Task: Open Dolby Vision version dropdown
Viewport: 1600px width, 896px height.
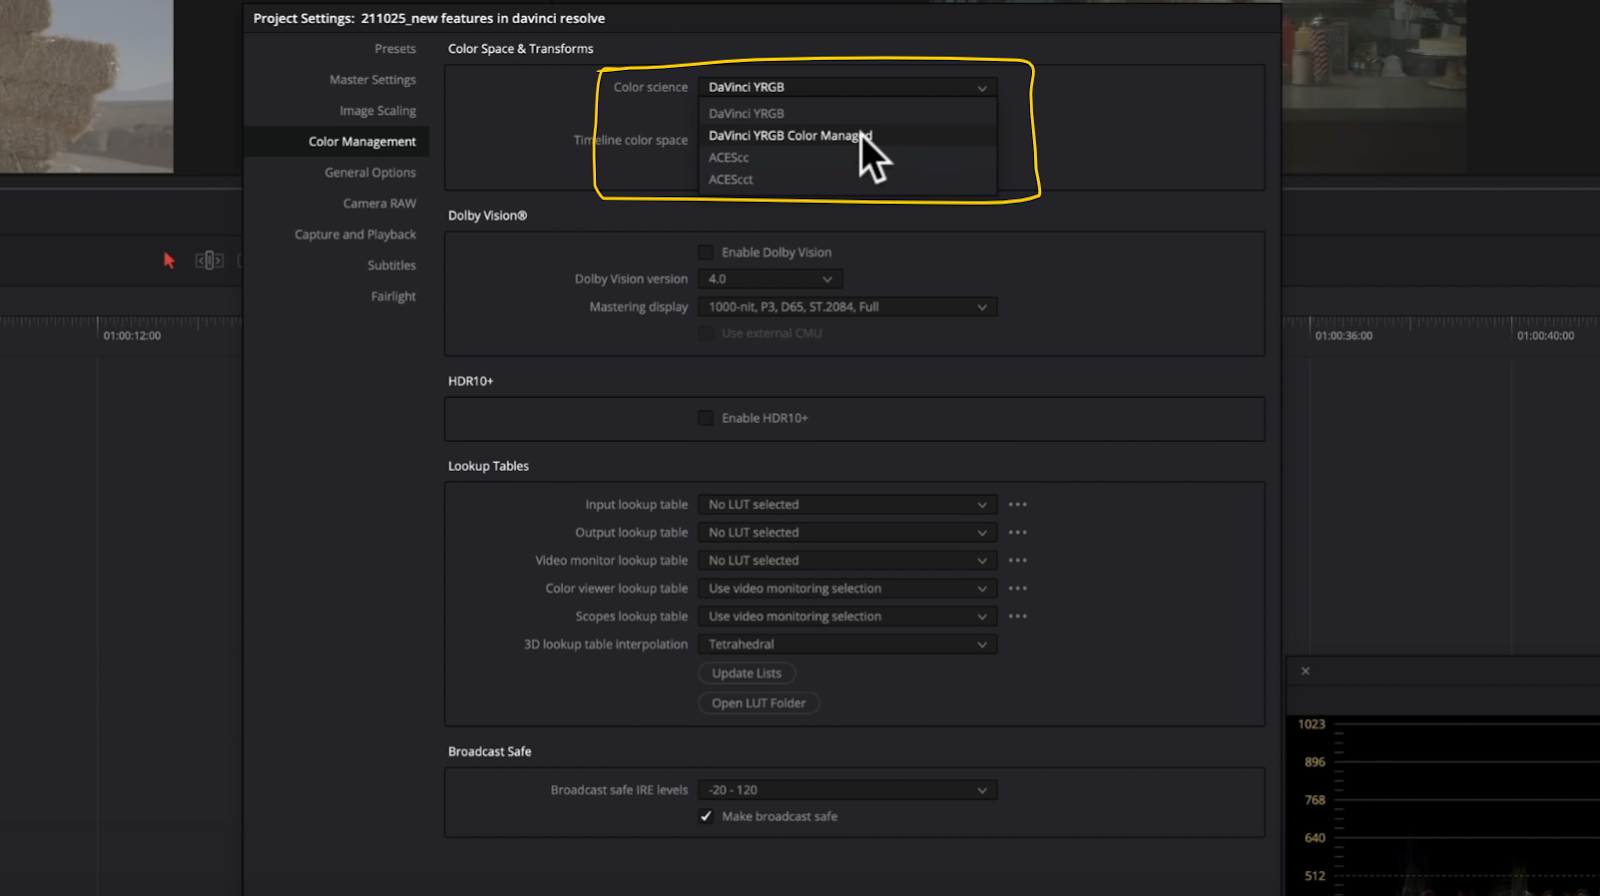Action: tap(770, 279)
